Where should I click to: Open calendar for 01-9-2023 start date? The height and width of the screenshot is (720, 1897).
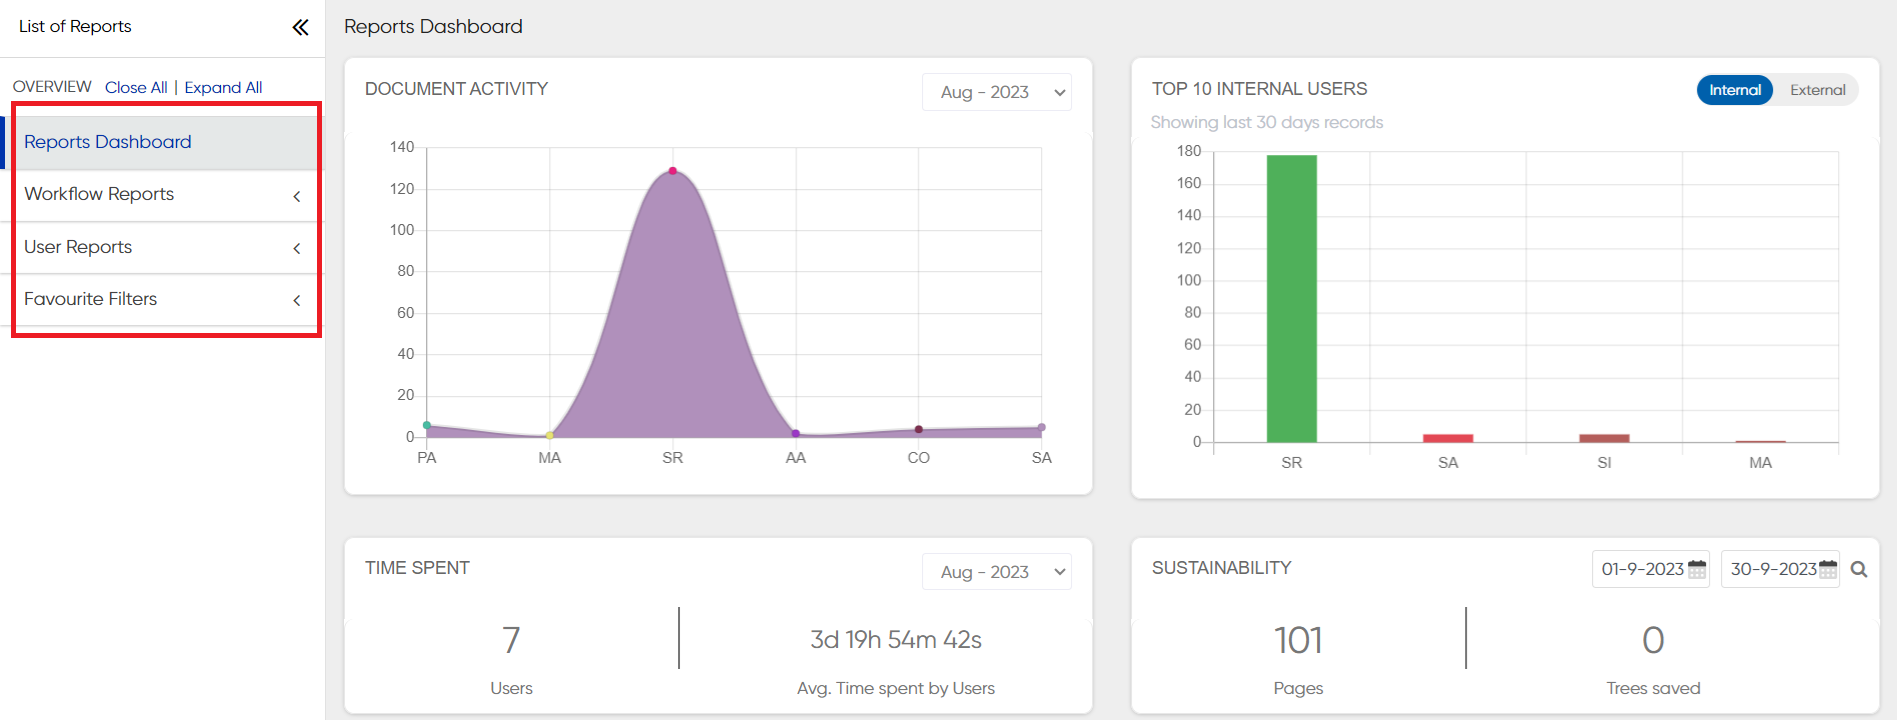[x=1697, y=569]
